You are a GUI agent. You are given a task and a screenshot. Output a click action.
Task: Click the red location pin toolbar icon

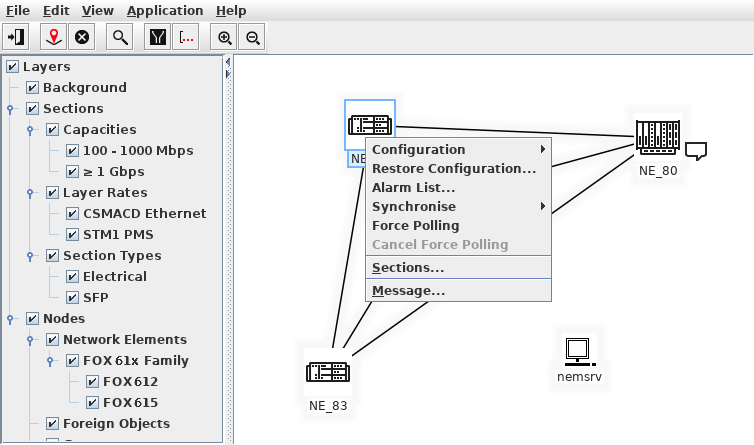click(x=55, y=38)
